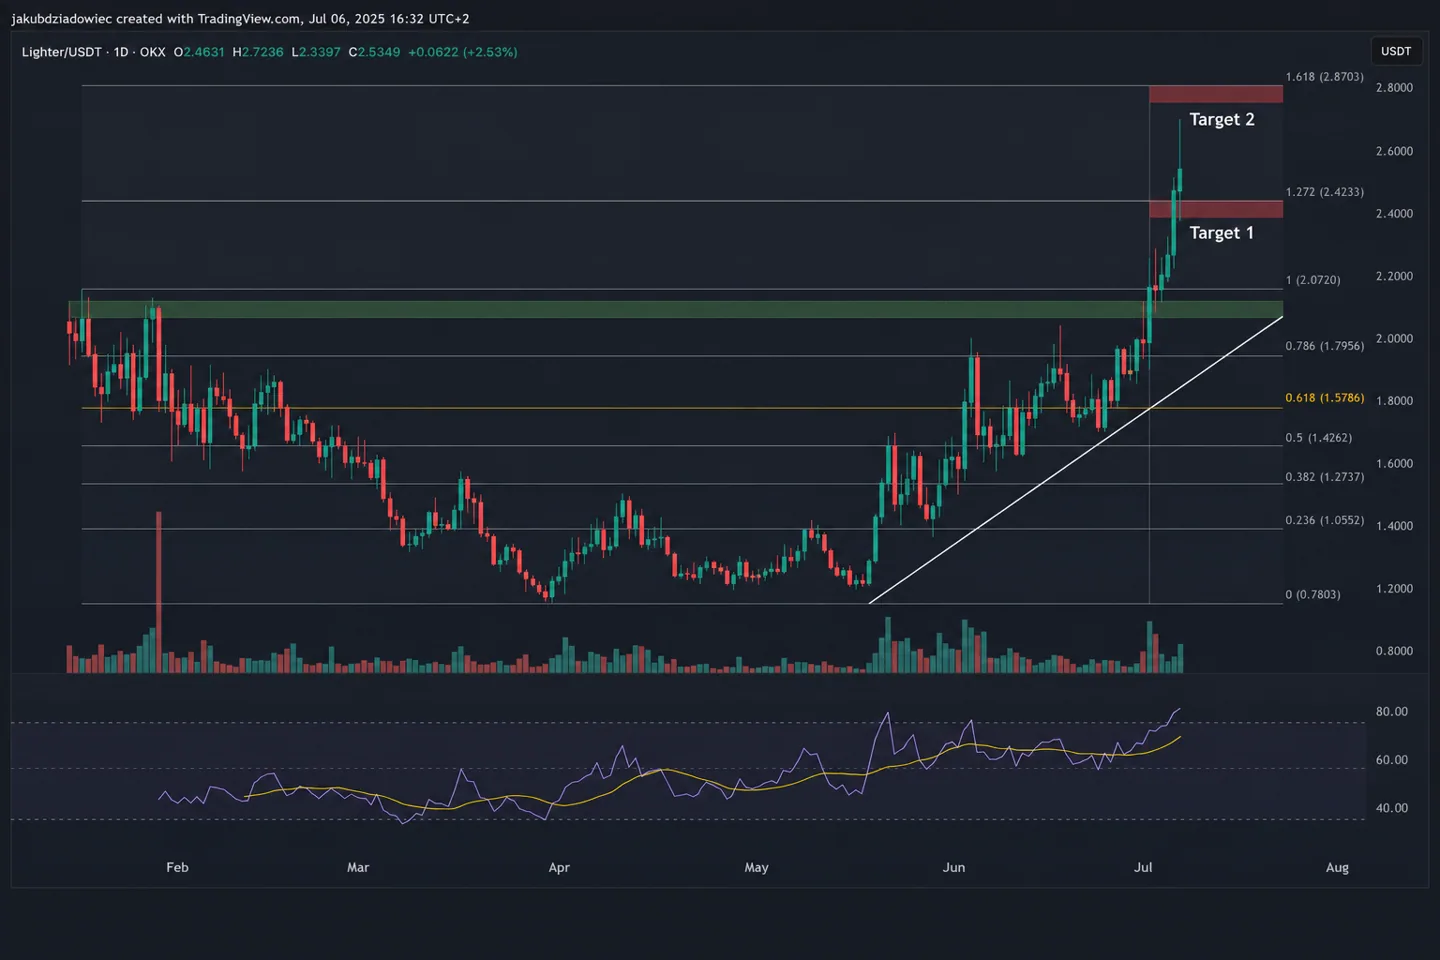Click the Jun label on time axis

(954, 868)
